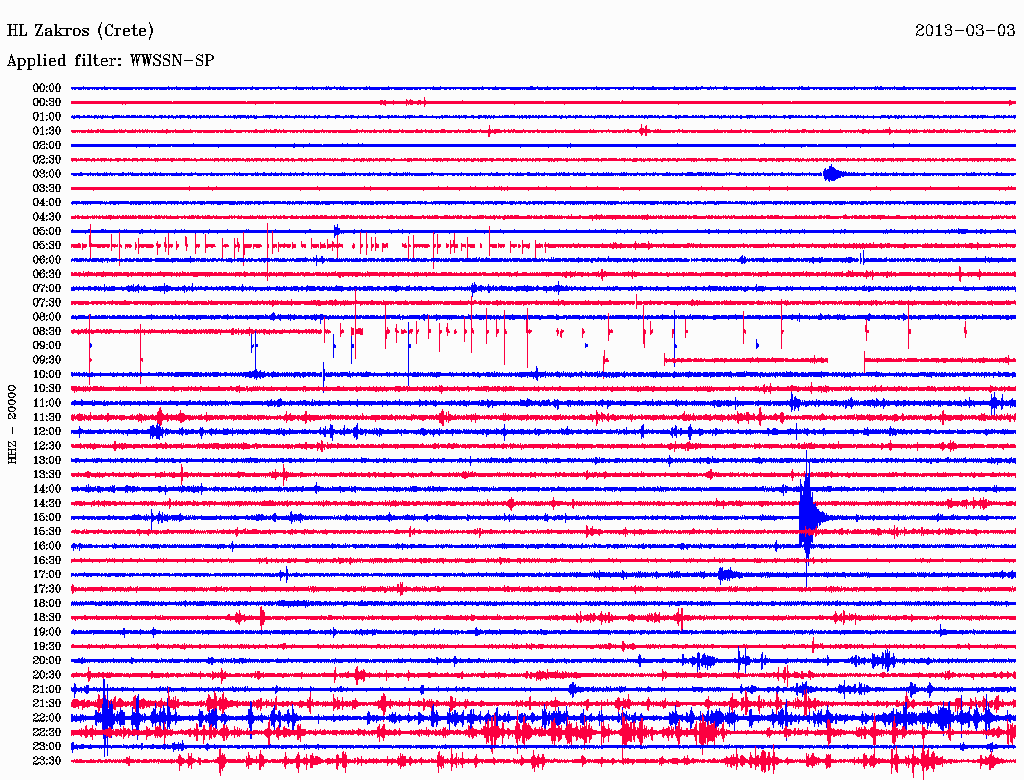Click the 22:30 time label

[47, 732]
